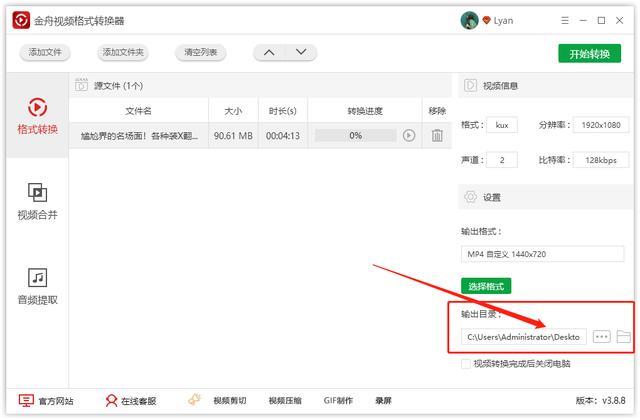The width and height of the screenshot is (640, 420).
Task: Click the 0% conversion progress bar
Action: point(355,135)
